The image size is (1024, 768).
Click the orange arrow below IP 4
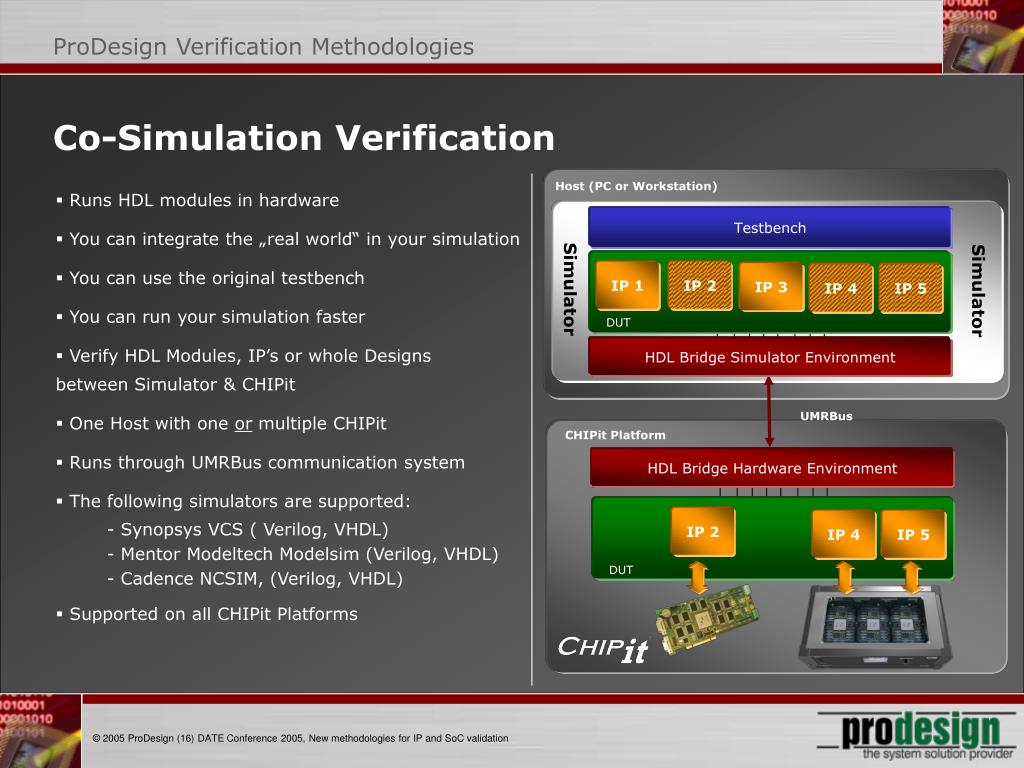coord(846,577)
